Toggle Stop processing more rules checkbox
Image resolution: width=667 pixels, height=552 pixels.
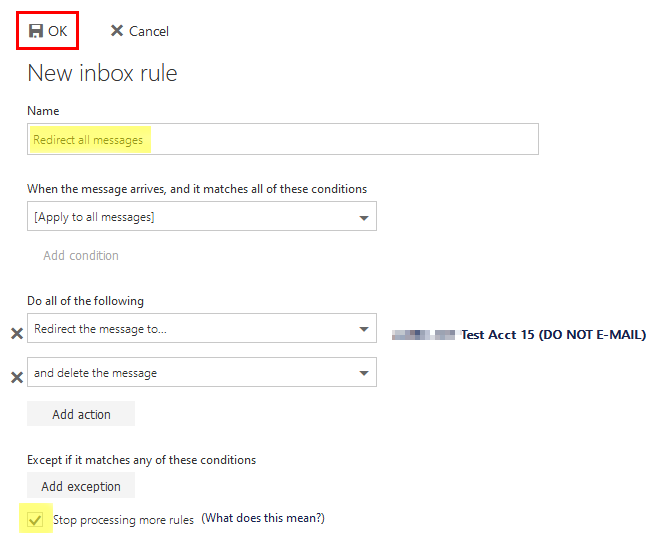click(36, 520)
